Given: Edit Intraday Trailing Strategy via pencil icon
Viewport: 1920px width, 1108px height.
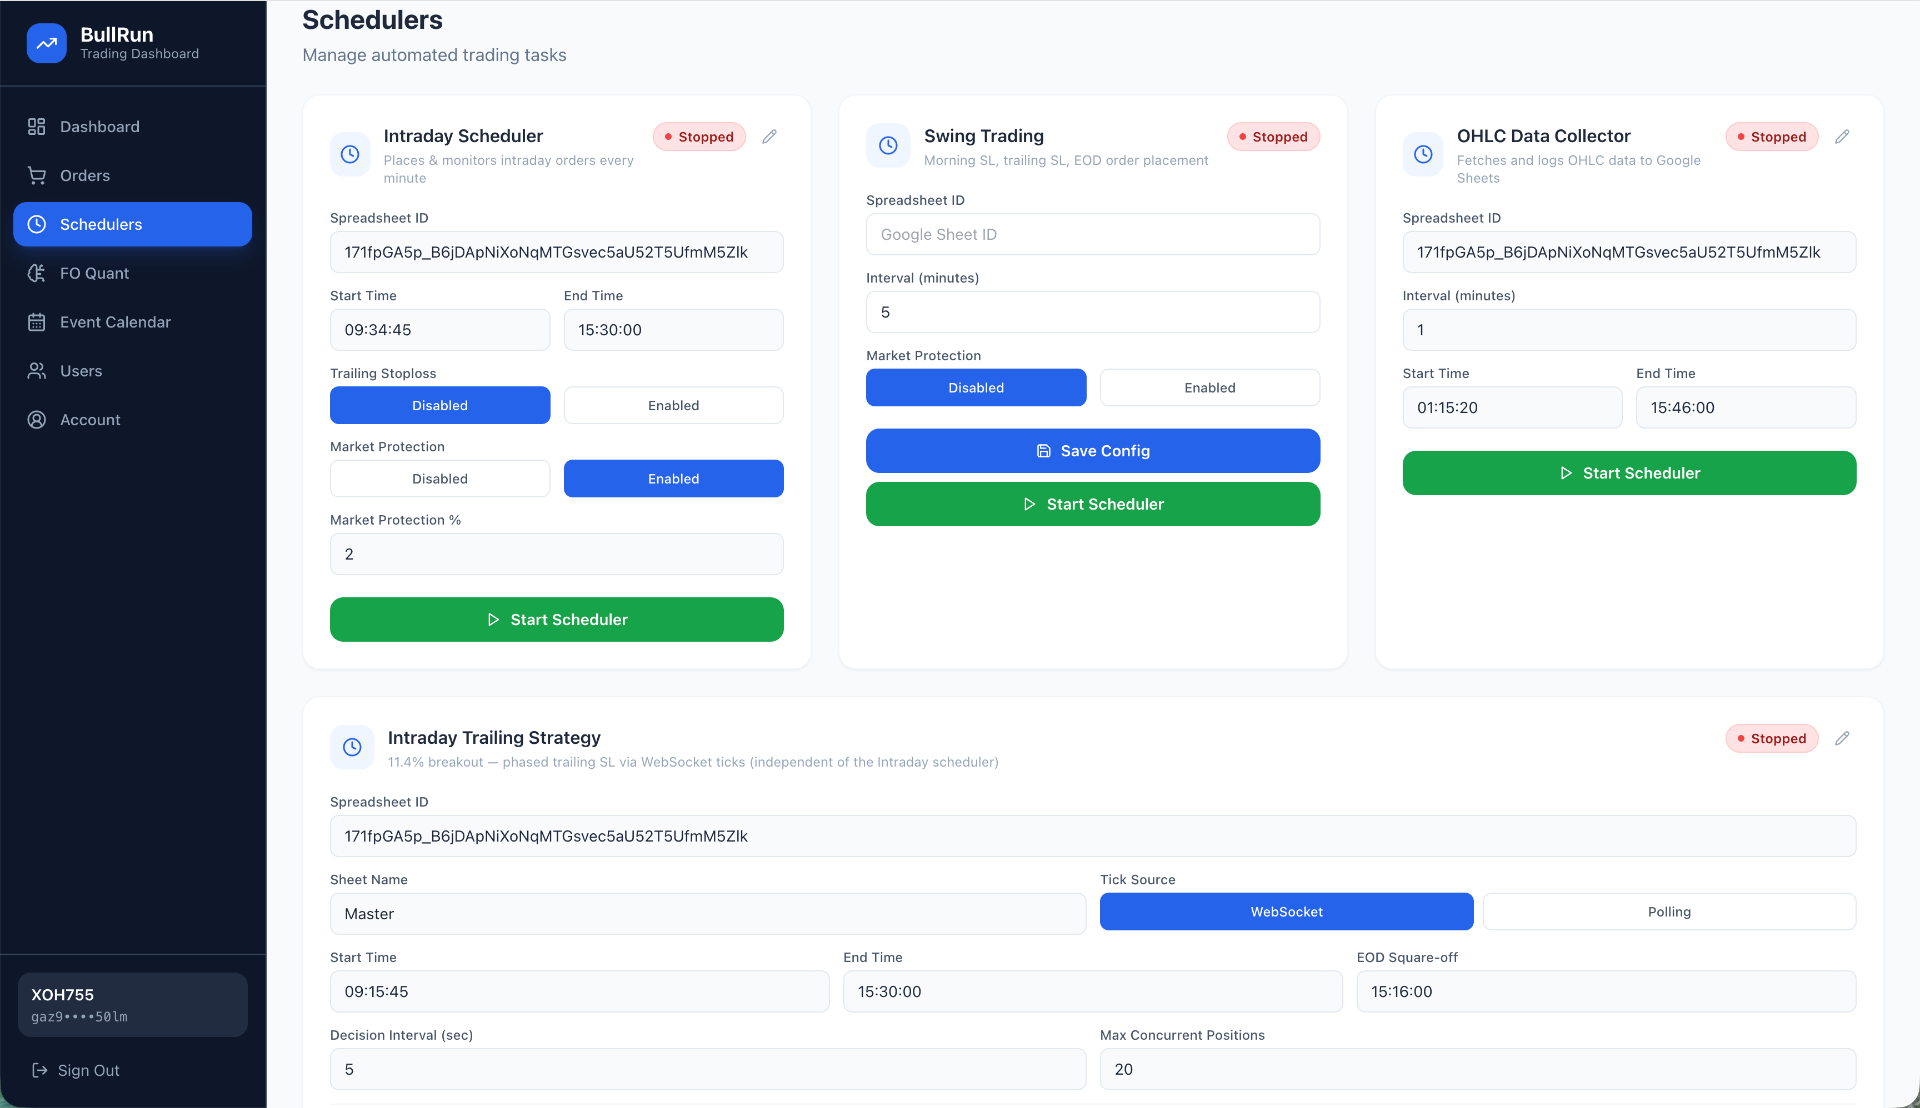Looking at the screenshot, I should 1842,738.
